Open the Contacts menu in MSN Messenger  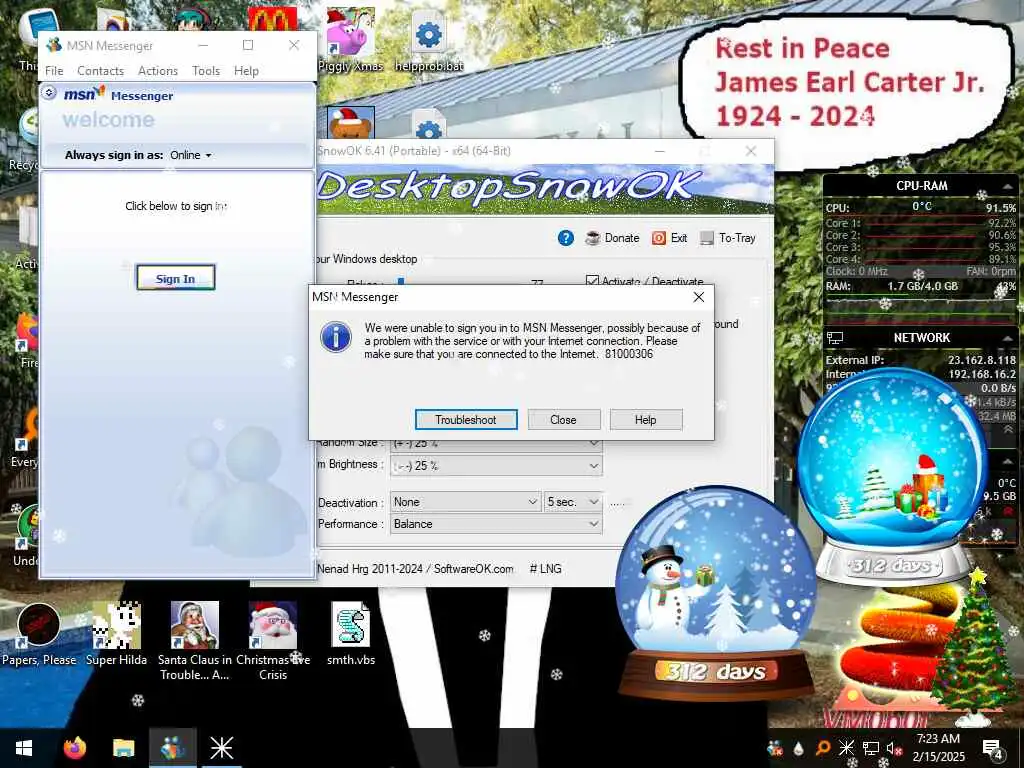pyautogui.click(x=100, y=71)
